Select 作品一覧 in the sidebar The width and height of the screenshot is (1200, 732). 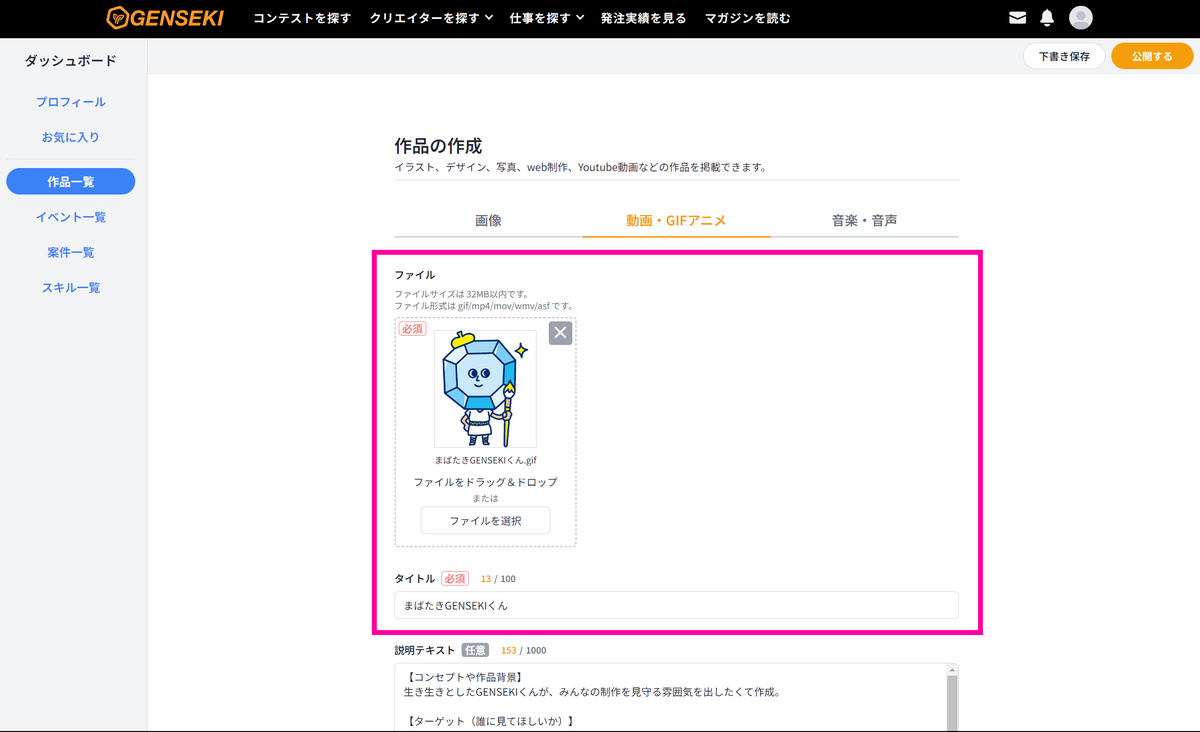click(71, 181)
